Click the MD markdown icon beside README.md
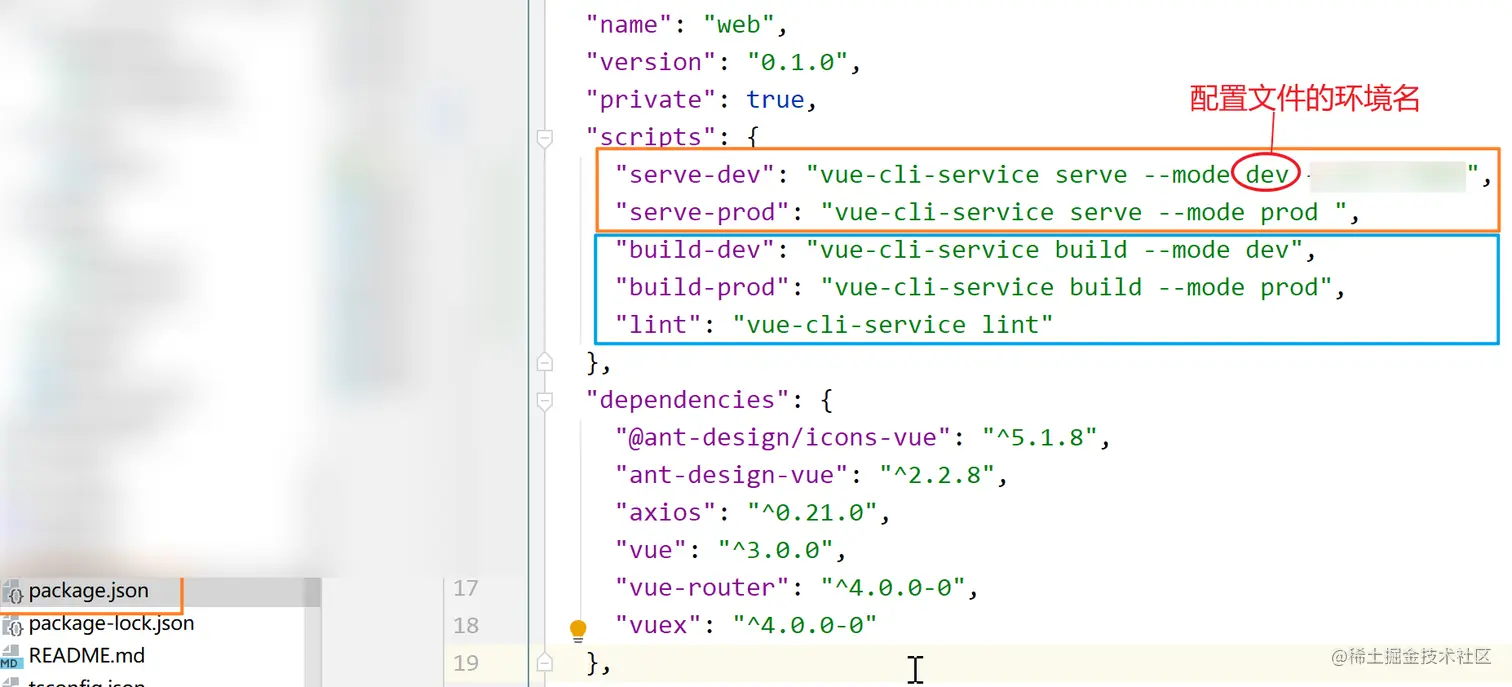The width and height of the screenshot is (1512, 687). click(x=11, y=659)
